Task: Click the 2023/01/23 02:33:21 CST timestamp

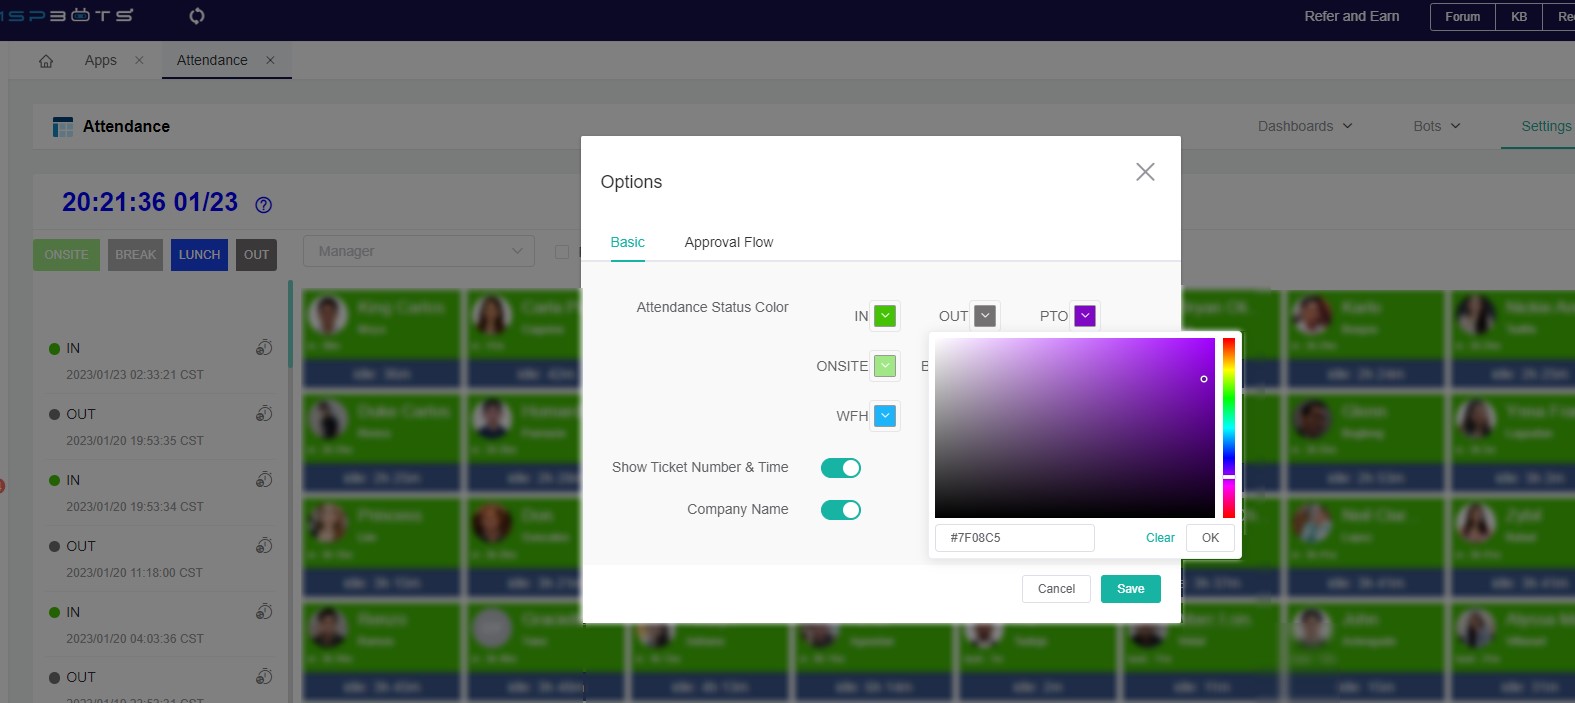Action: point(135,375)
